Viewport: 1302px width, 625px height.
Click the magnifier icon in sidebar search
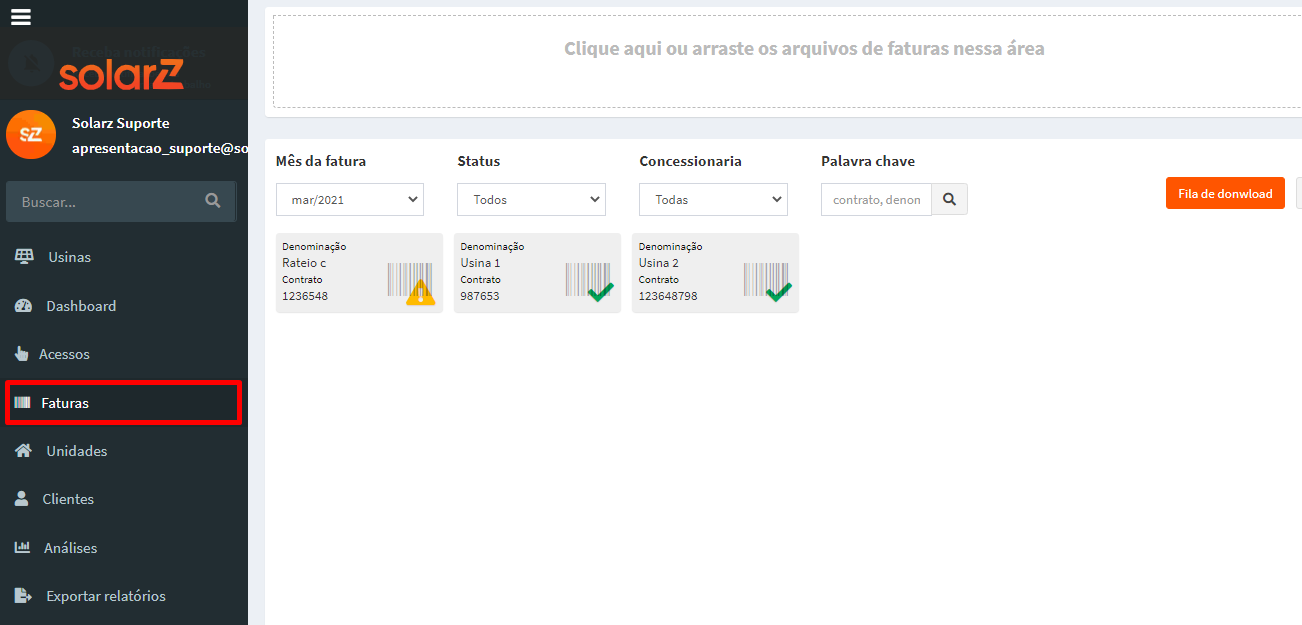click(212, 201)
